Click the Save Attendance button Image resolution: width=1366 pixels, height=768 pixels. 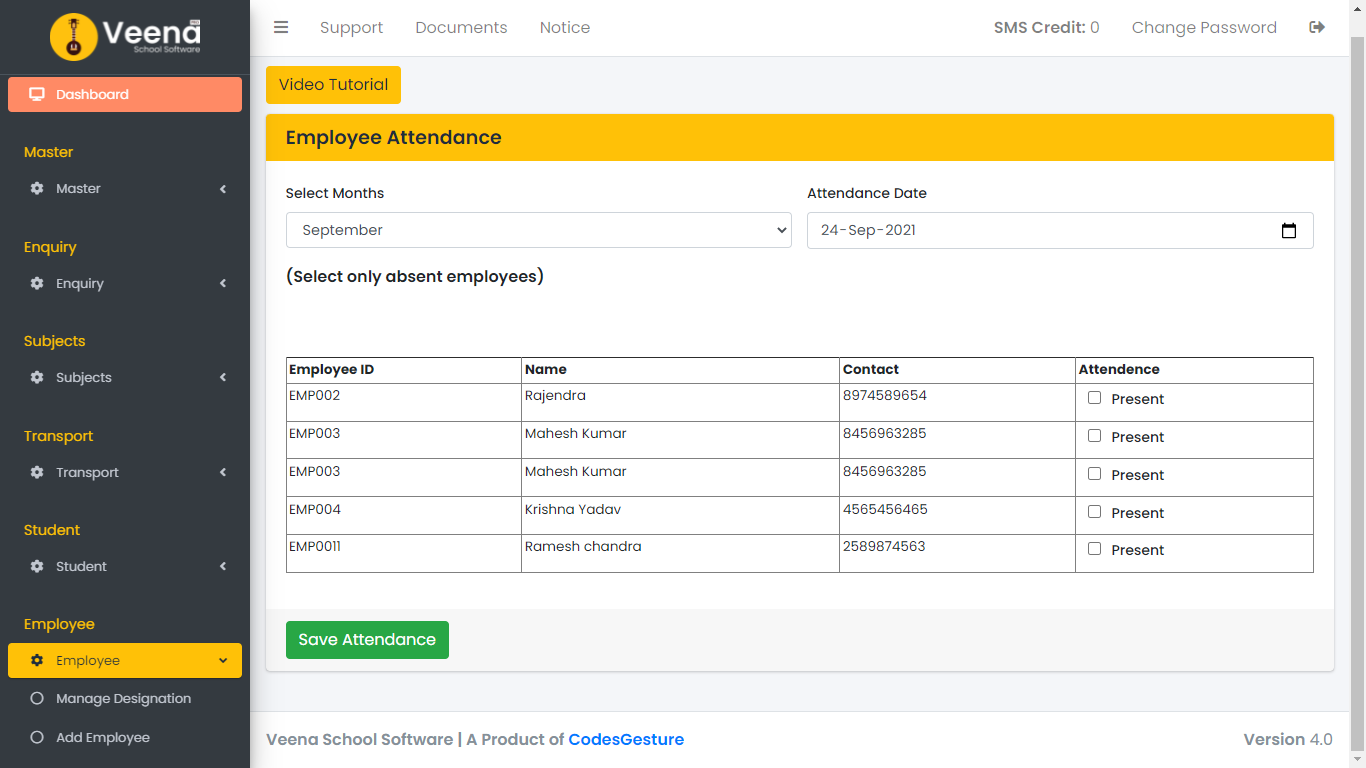click(x=367, y=640)
